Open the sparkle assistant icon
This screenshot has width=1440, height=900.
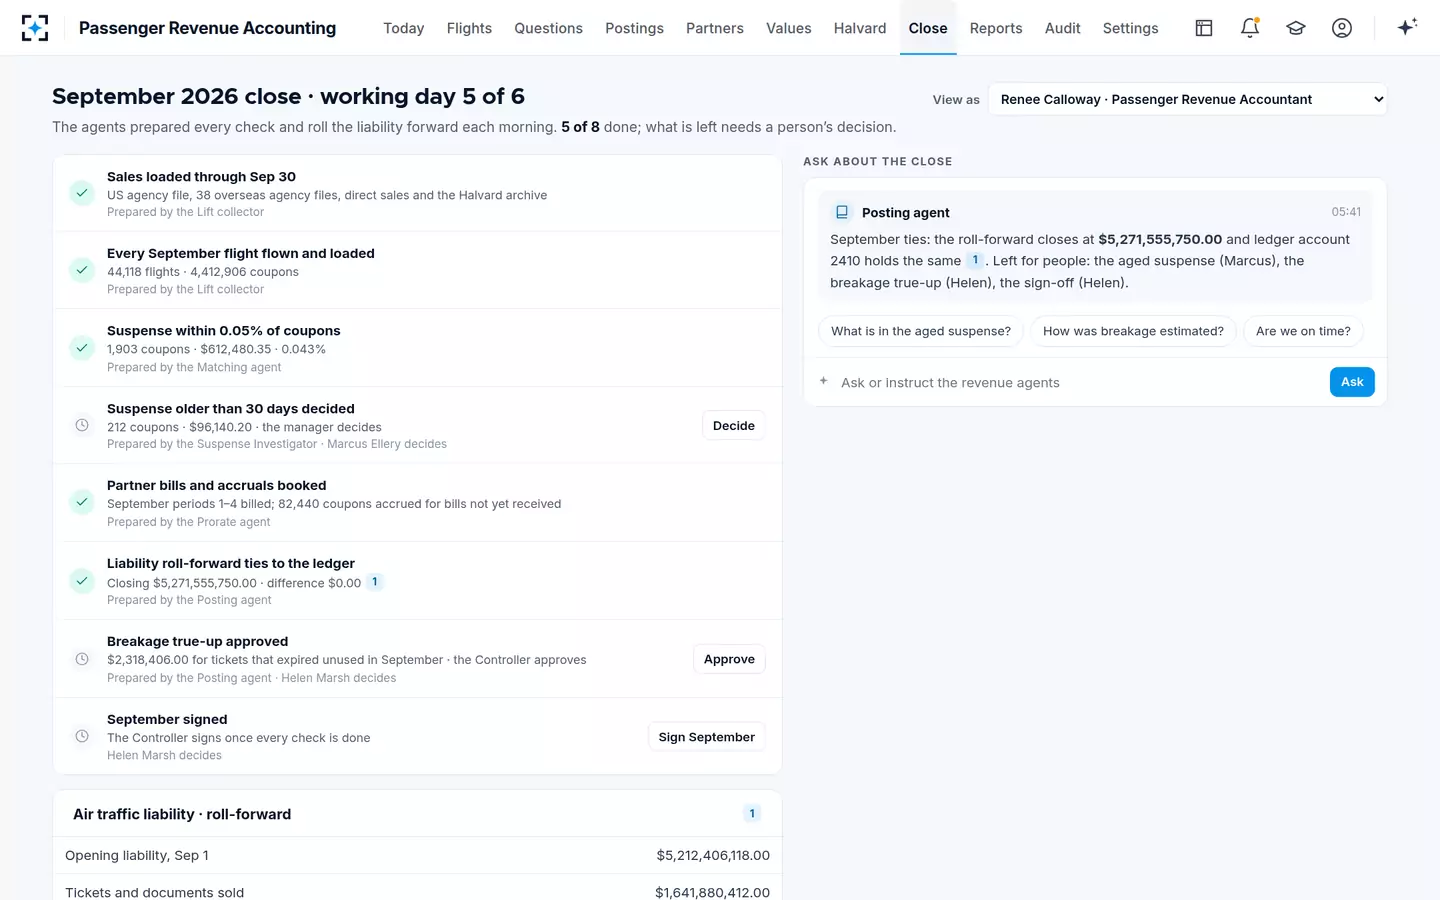[x=1407, y=27]
